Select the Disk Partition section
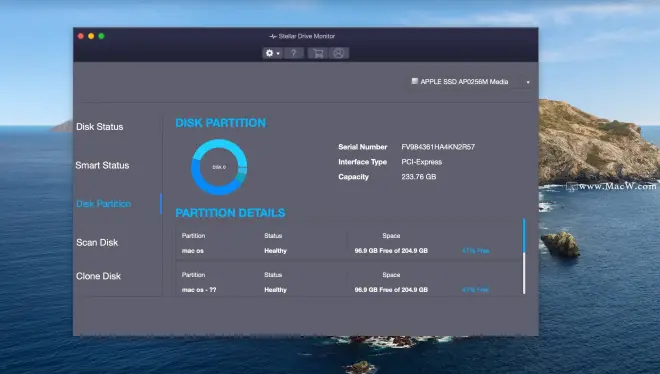The width and height of the screenshot is (660, 374). tap(104, 204)
